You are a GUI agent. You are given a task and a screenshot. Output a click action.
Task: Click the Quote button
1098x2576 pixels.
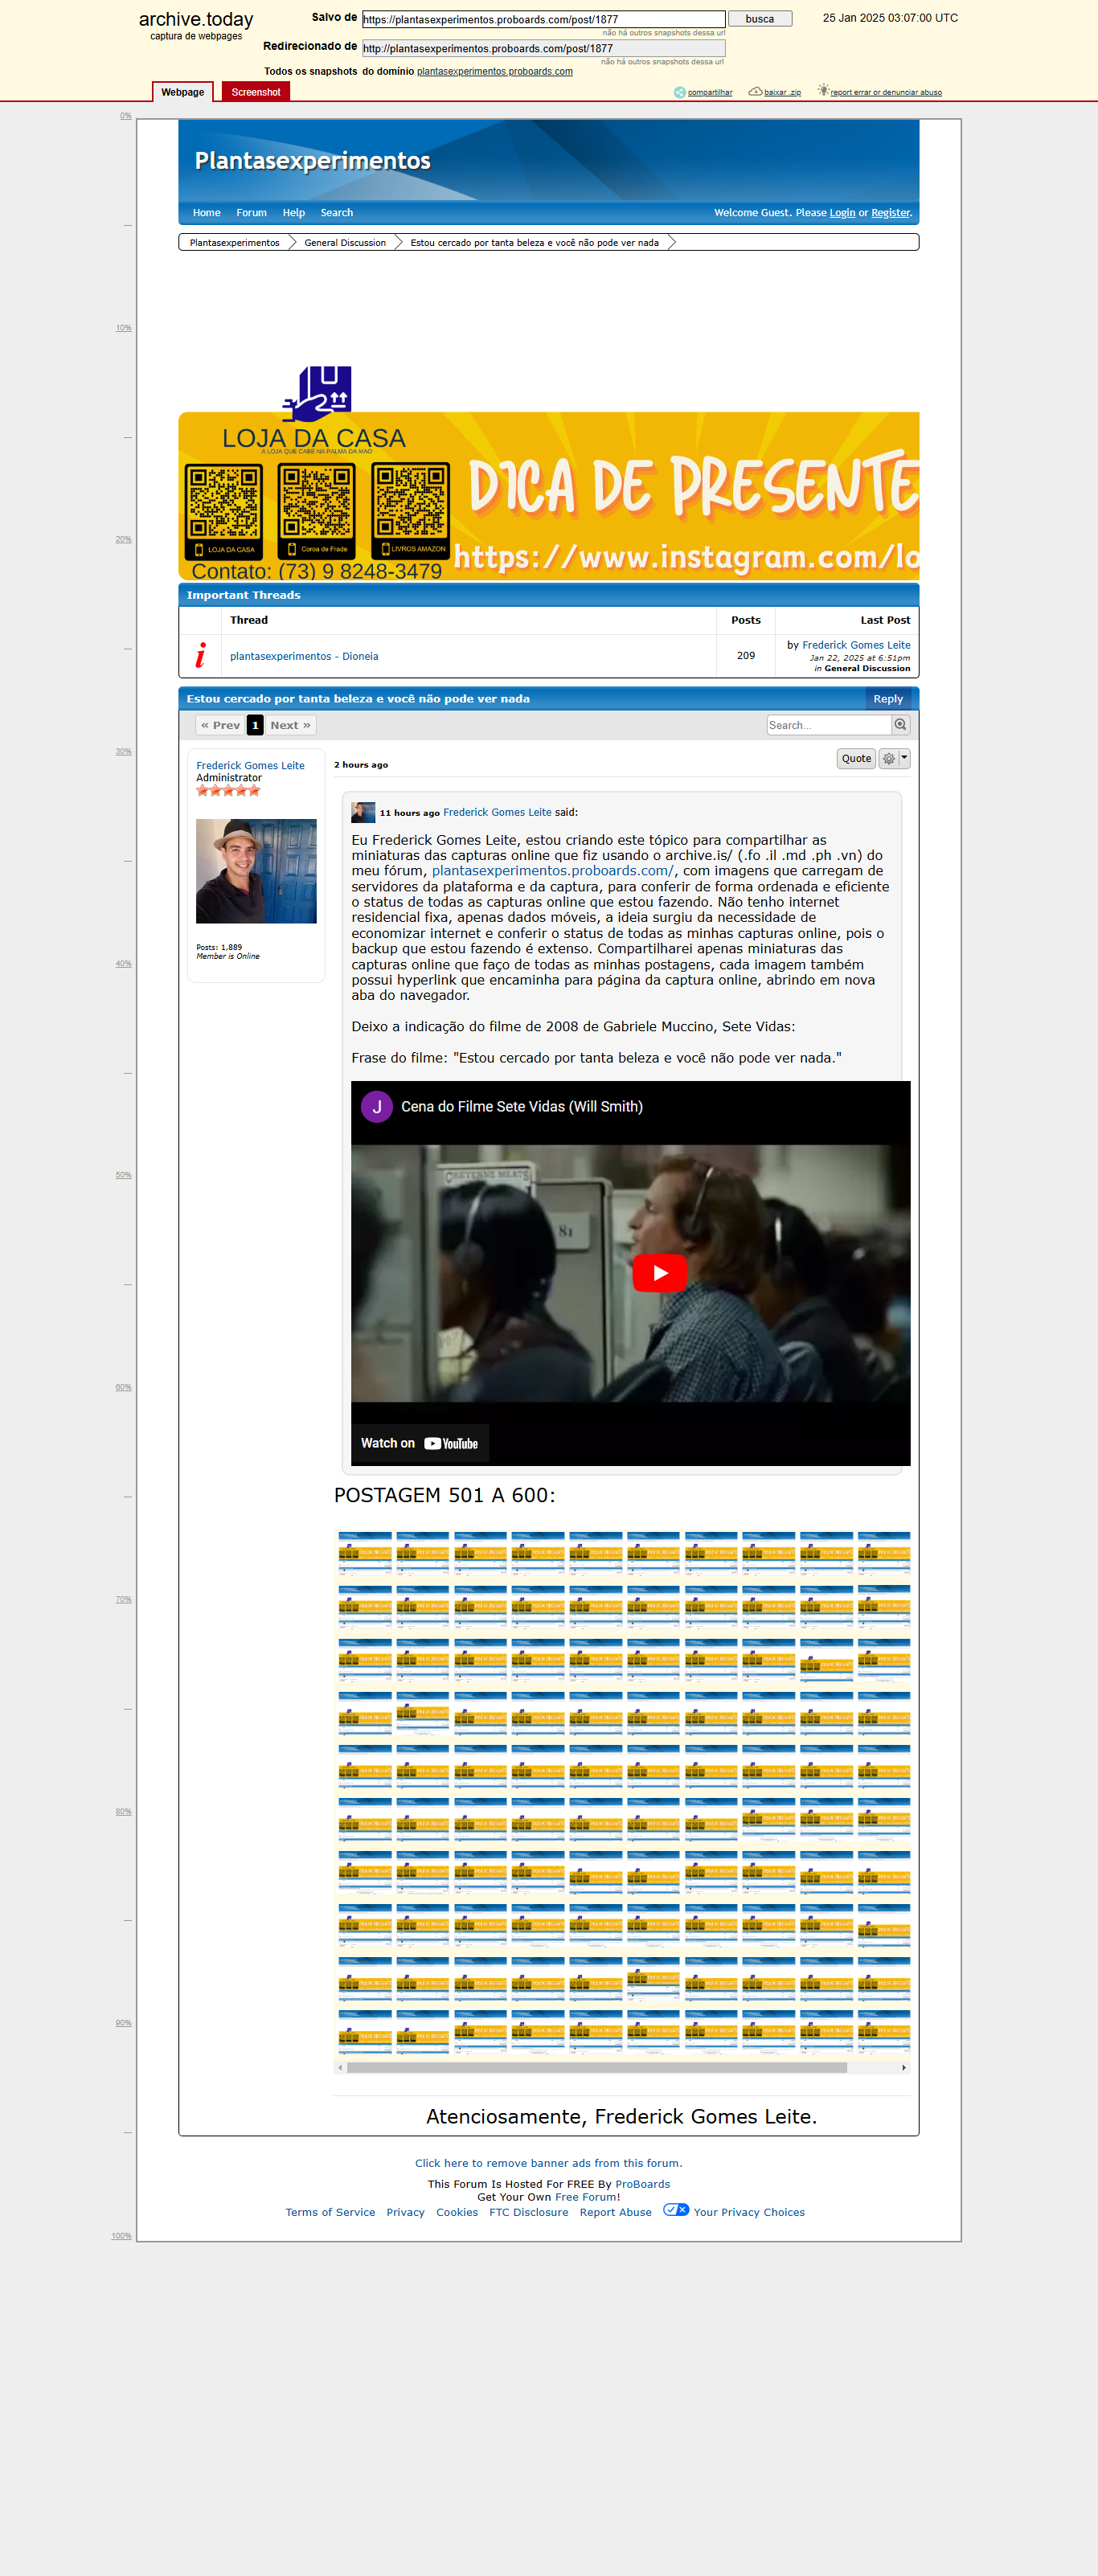[856, 759]
